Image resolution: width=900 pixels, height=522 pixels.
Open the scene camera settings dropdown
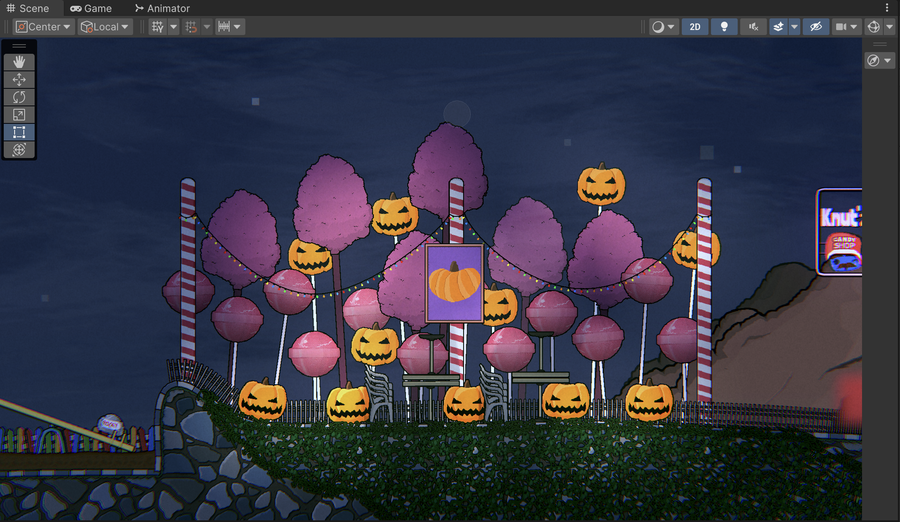[847, 26]
